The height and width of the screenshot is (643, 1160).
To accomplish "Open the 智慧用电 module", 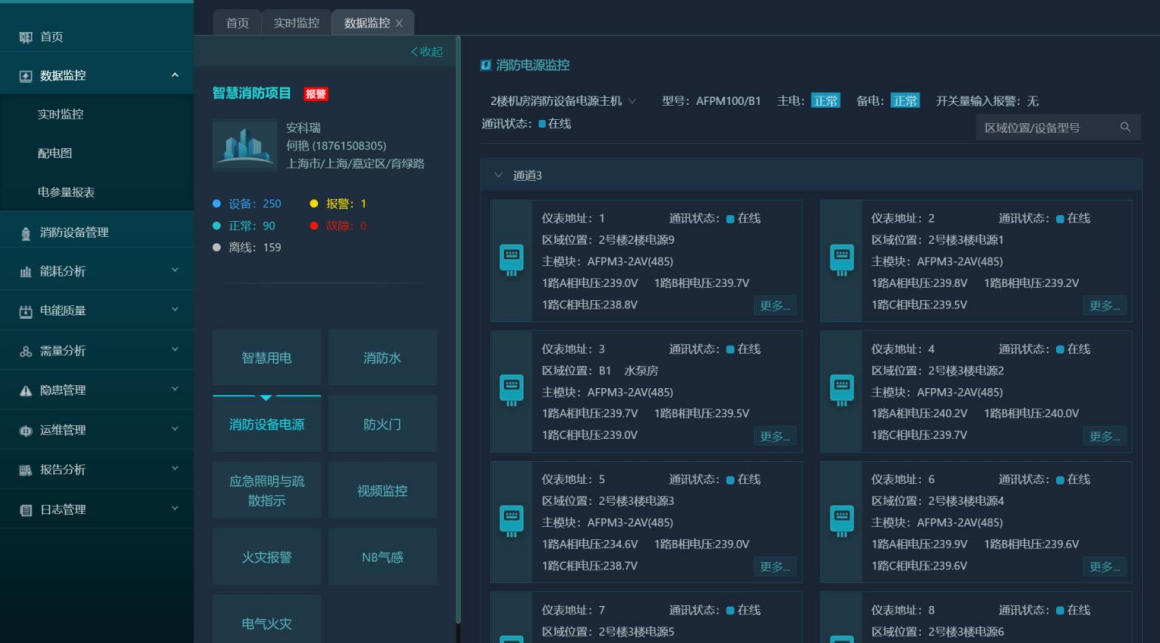I will [x=266, y=358].
